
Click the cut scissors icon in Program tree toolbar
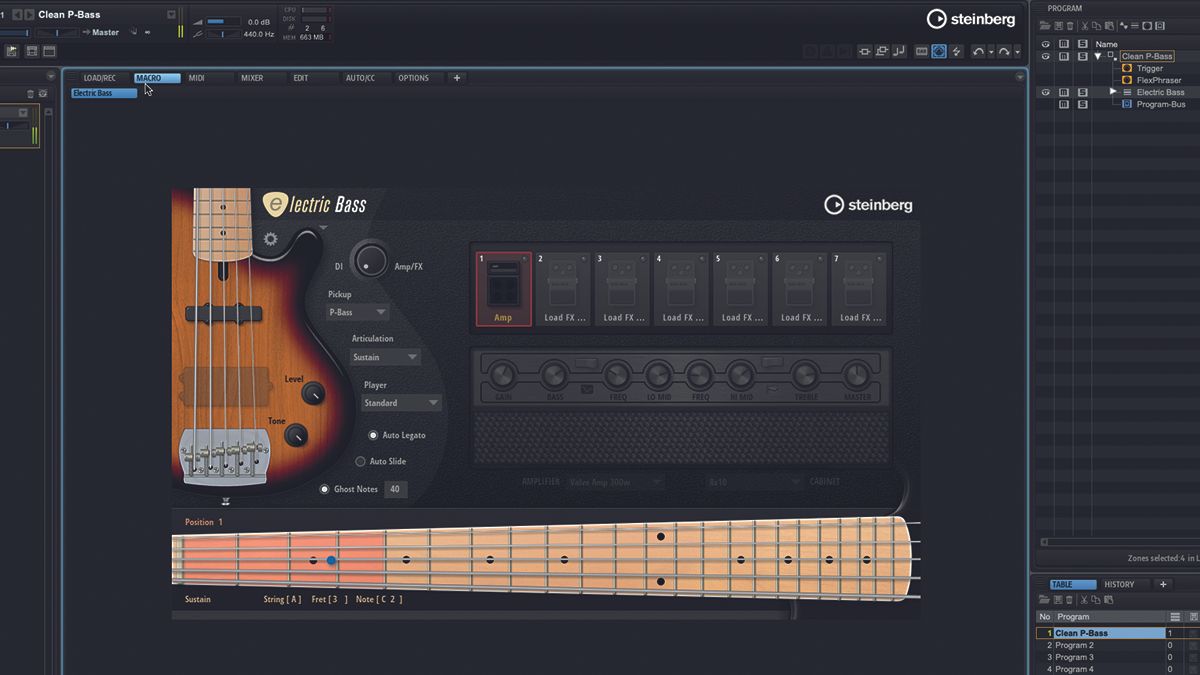pos(1084,25)
